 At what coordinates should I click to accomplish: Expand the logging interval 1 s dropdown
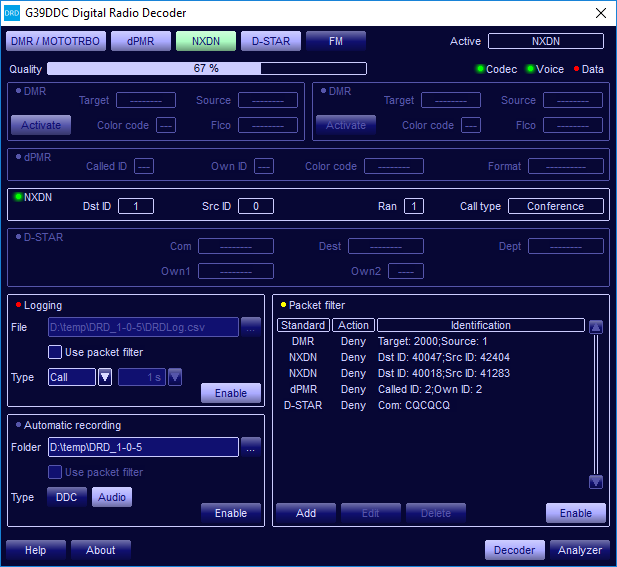[175, 377]
